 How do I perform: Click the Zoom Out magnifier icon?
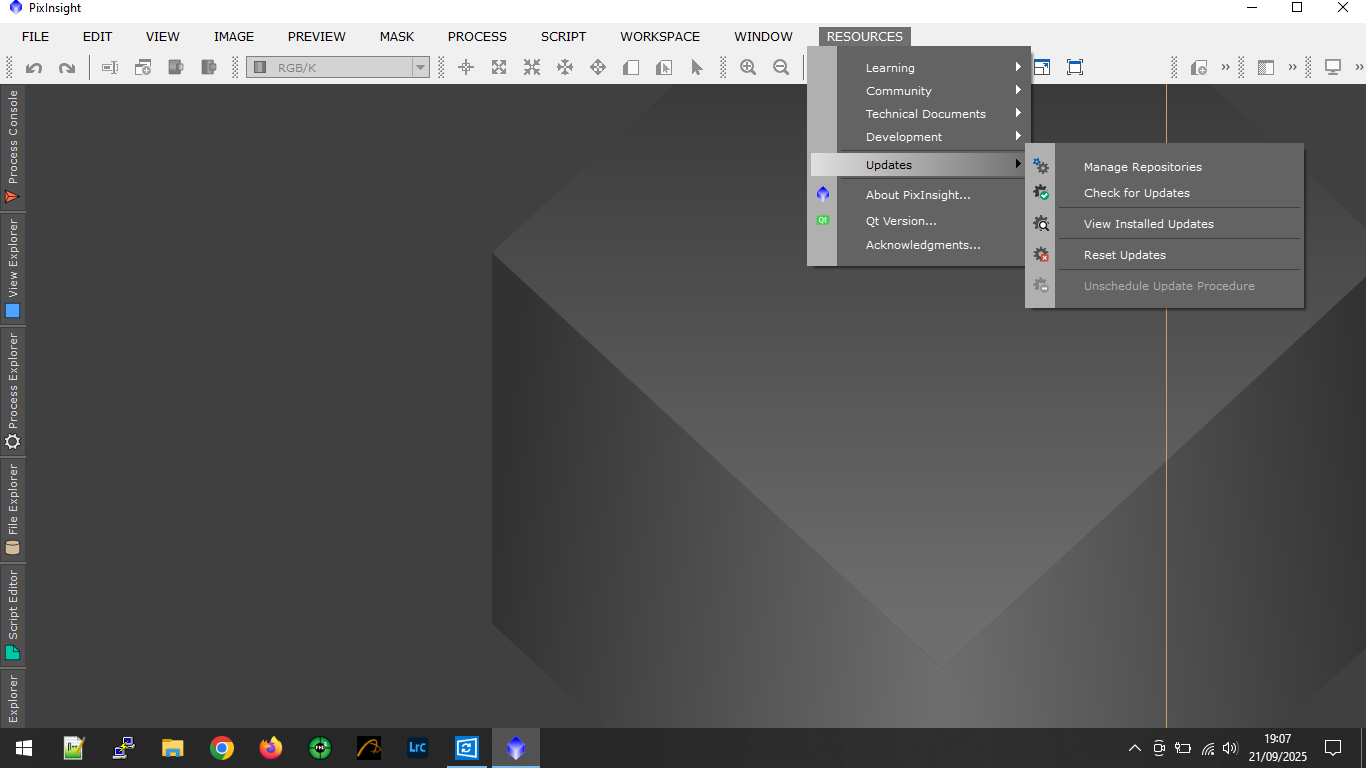click(781, 68)
